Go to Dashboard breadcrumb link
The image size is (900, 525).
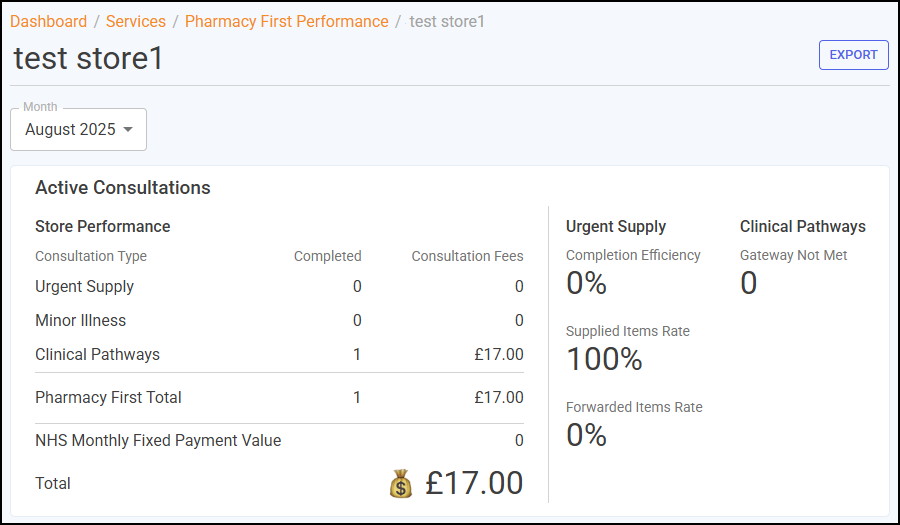coord(49,22)
